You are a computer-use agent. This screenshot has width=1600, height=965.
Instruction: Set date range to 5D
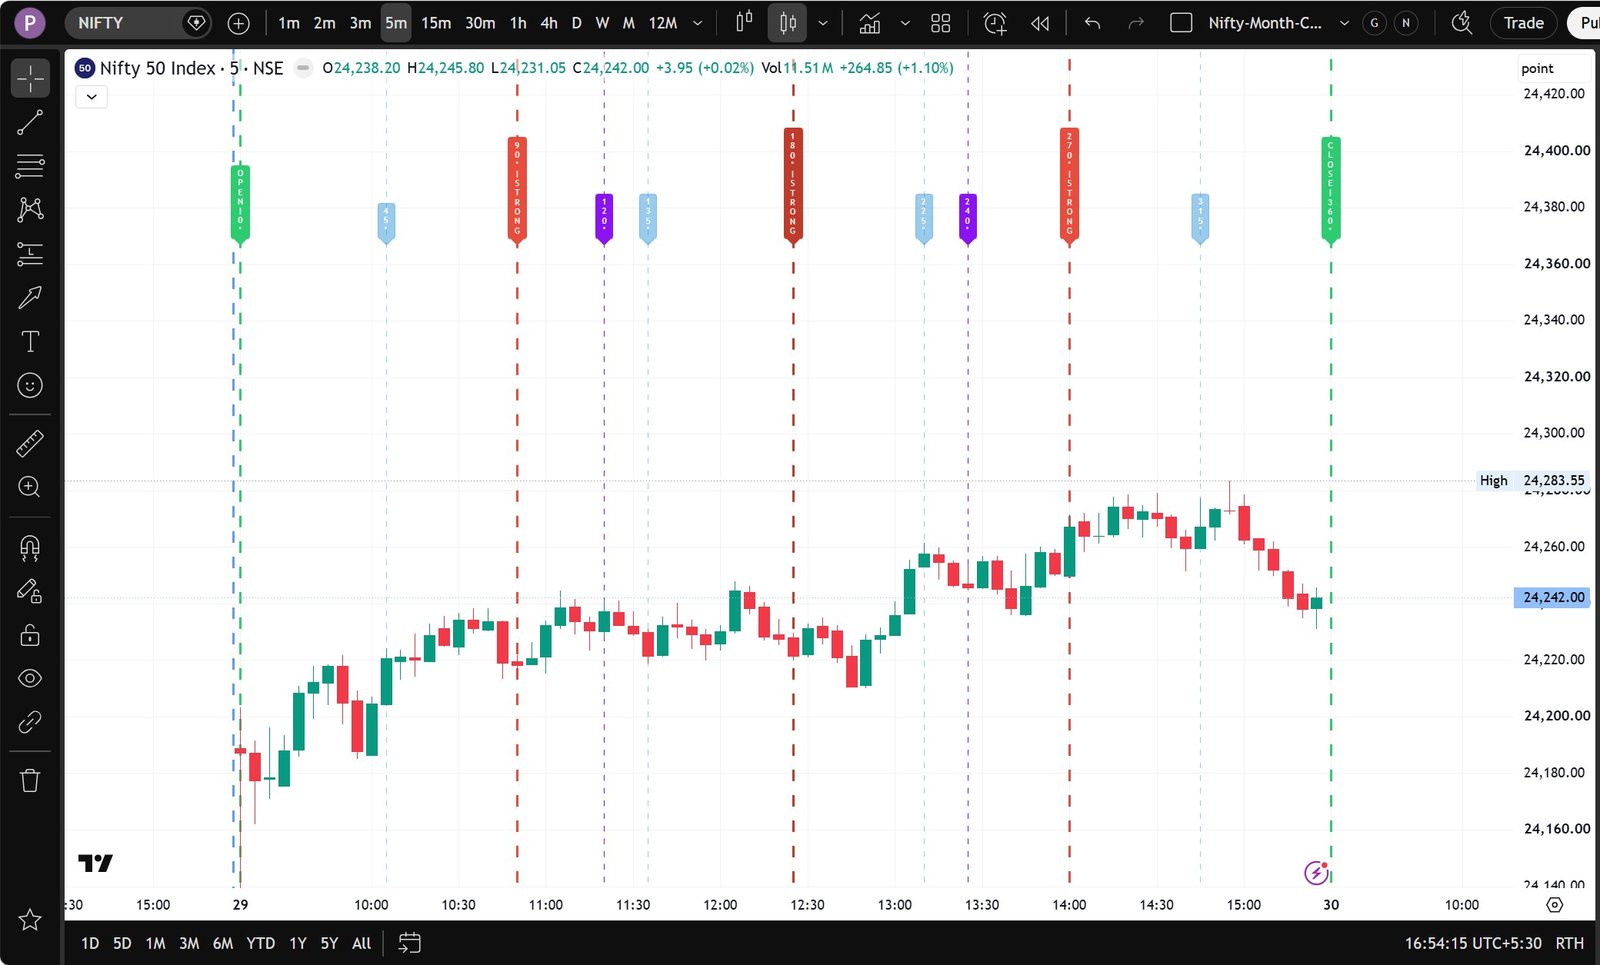122,943
